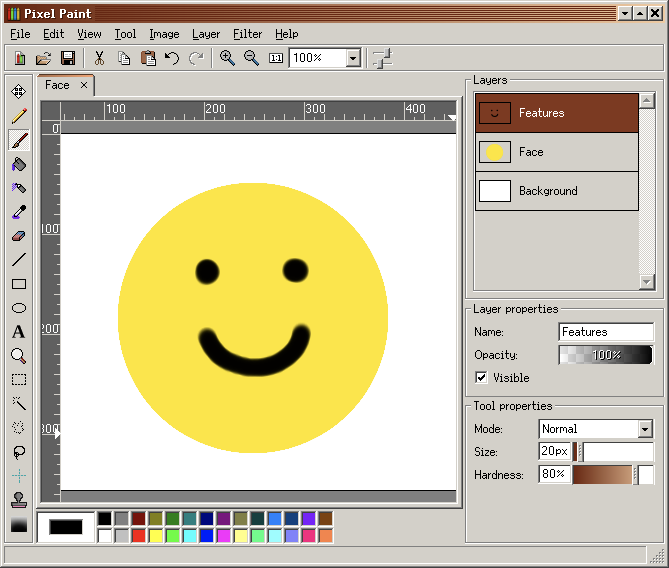
Task: Open the zoom level 100% dropdown
Action: click(x=353, y=58)
